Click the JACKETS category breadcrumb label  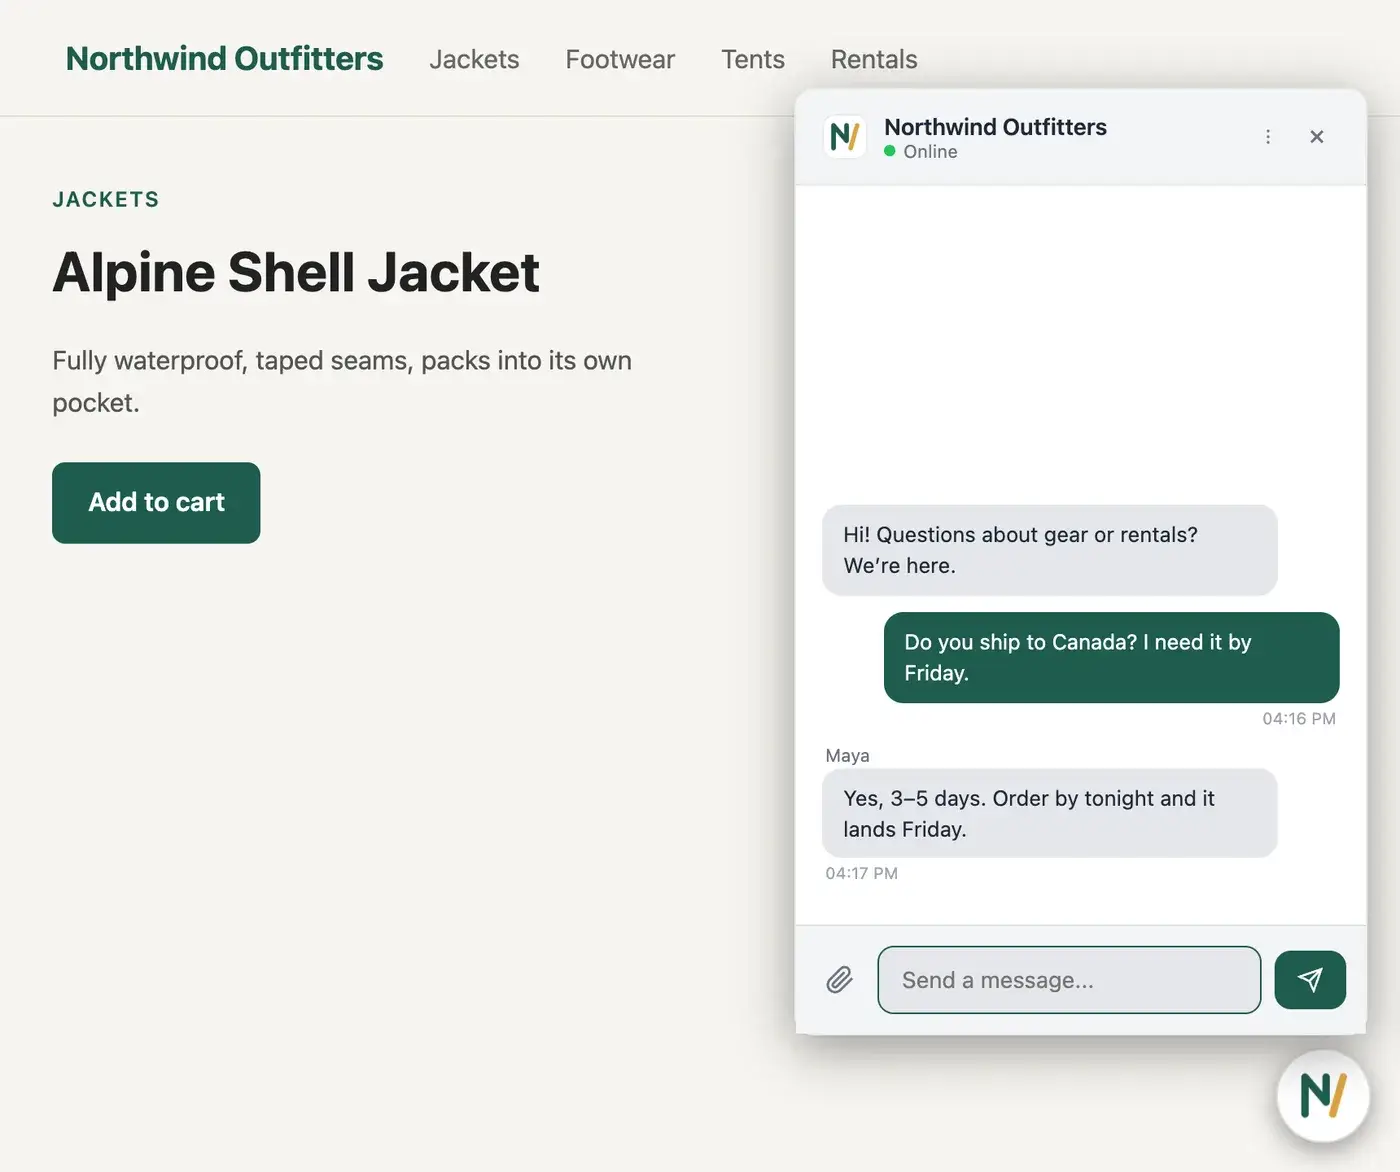[x=106, y=199]
